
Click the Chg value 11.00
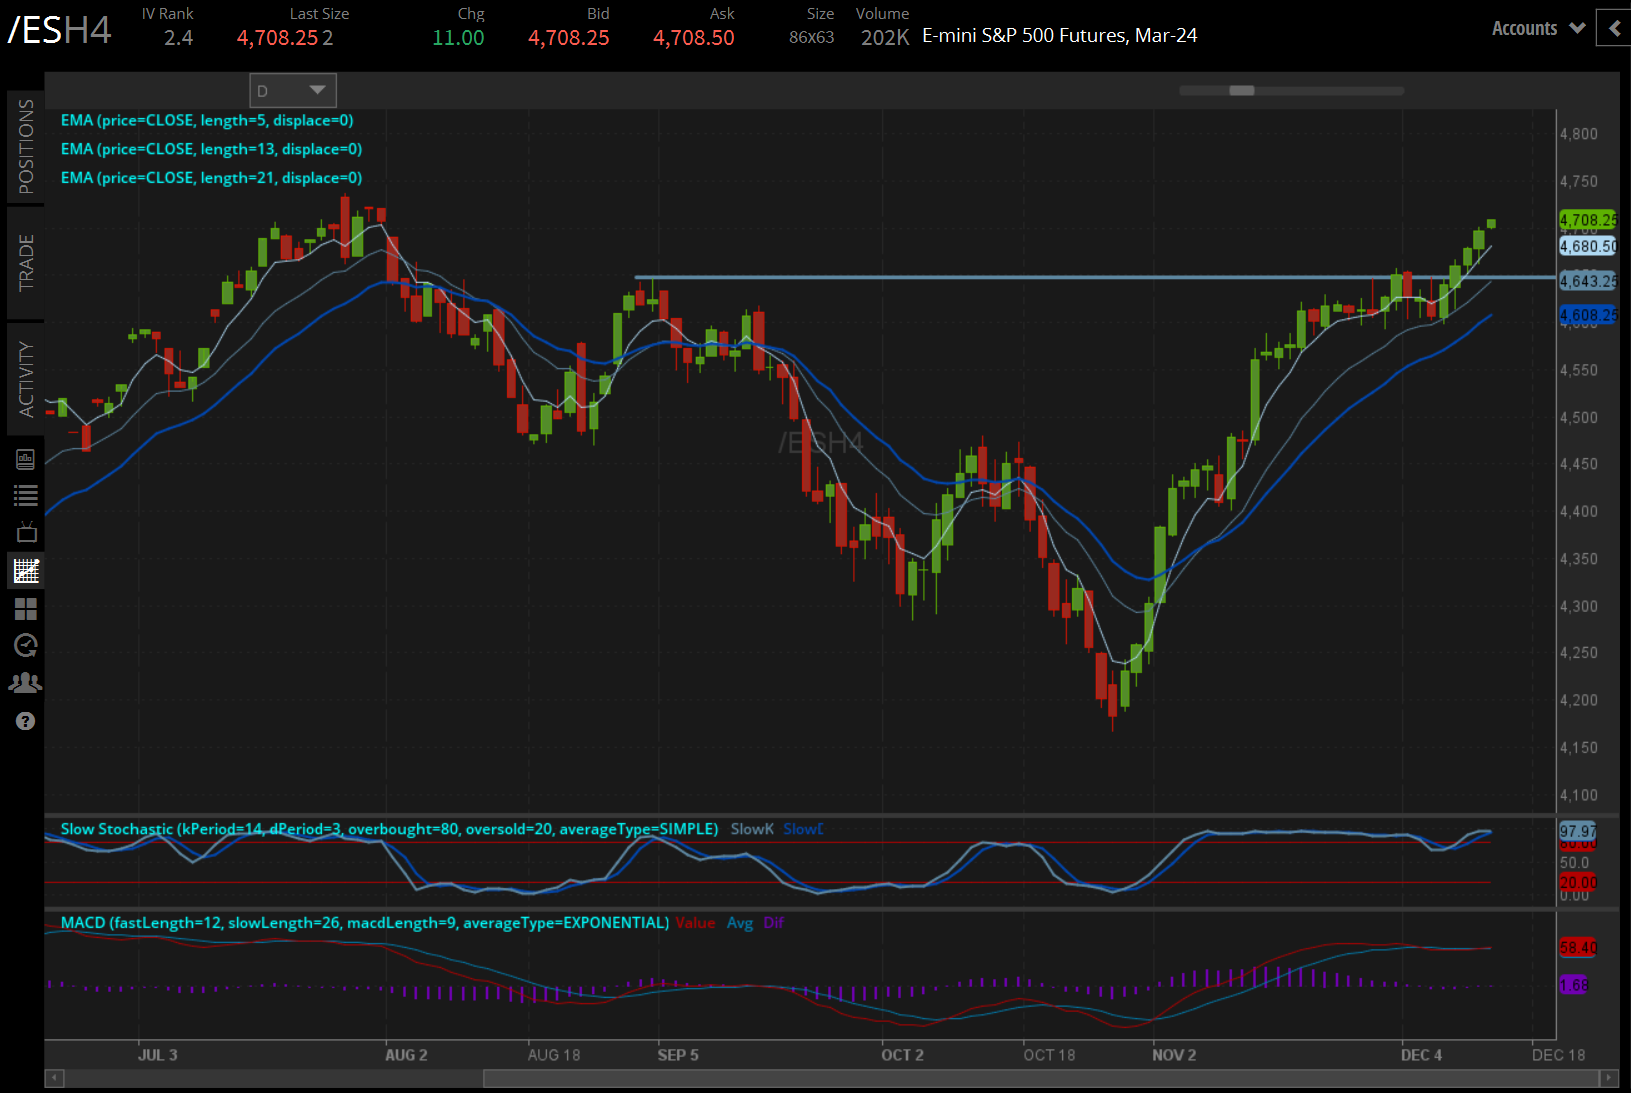[x=458, y=38]
